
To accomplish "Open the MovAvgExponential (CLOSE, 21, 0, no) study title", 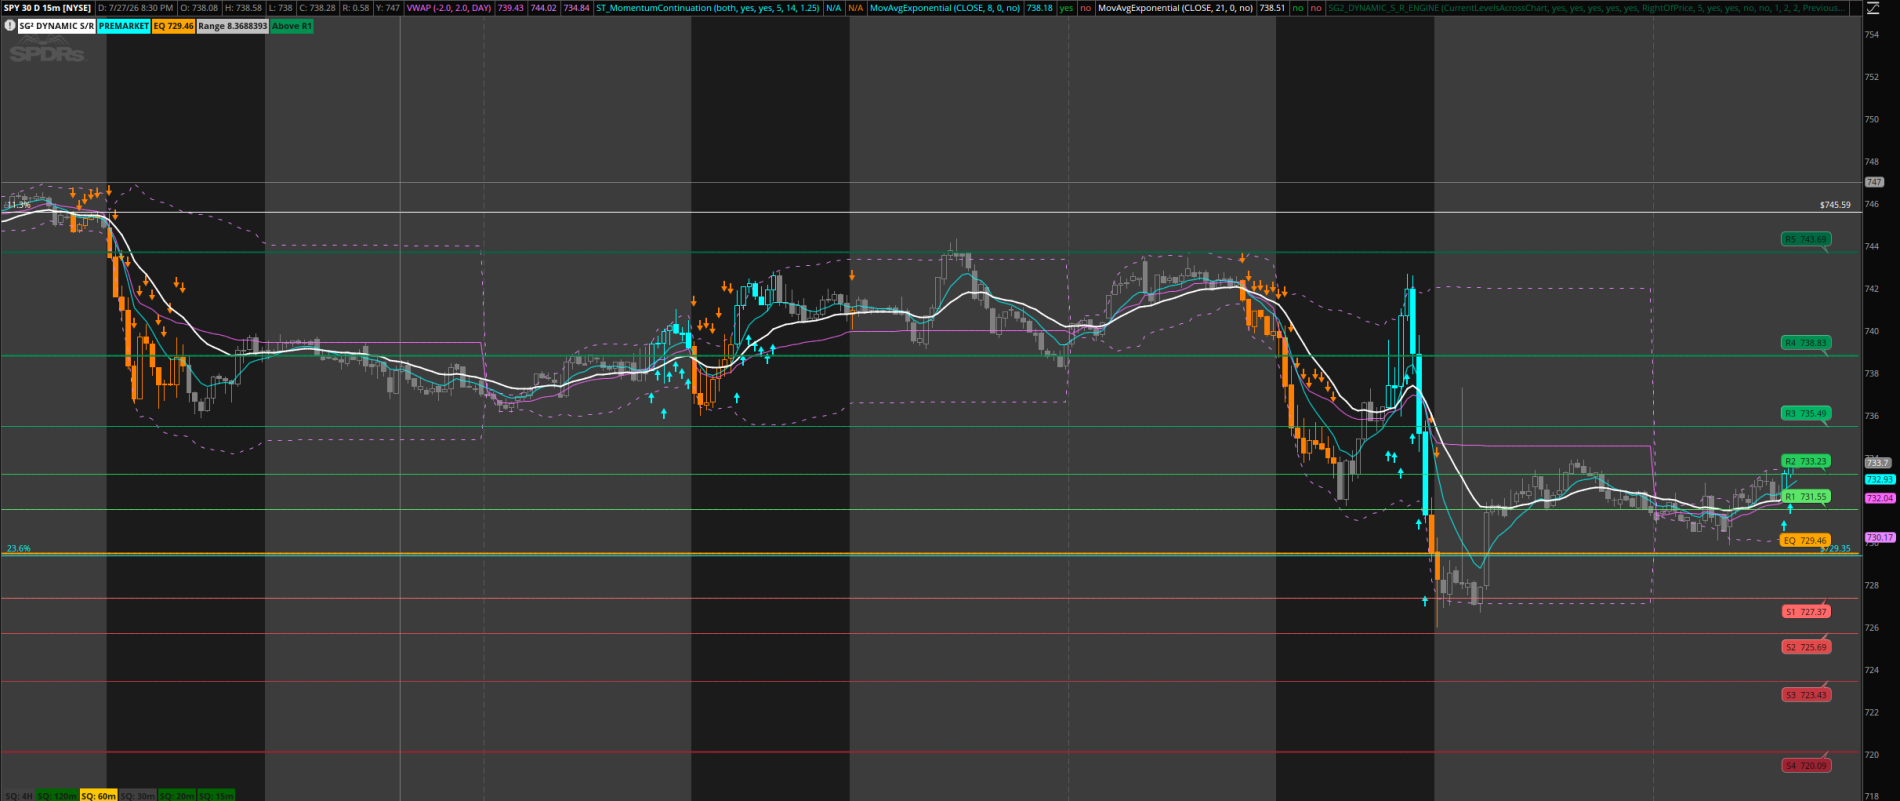I will coord(1175,8).
